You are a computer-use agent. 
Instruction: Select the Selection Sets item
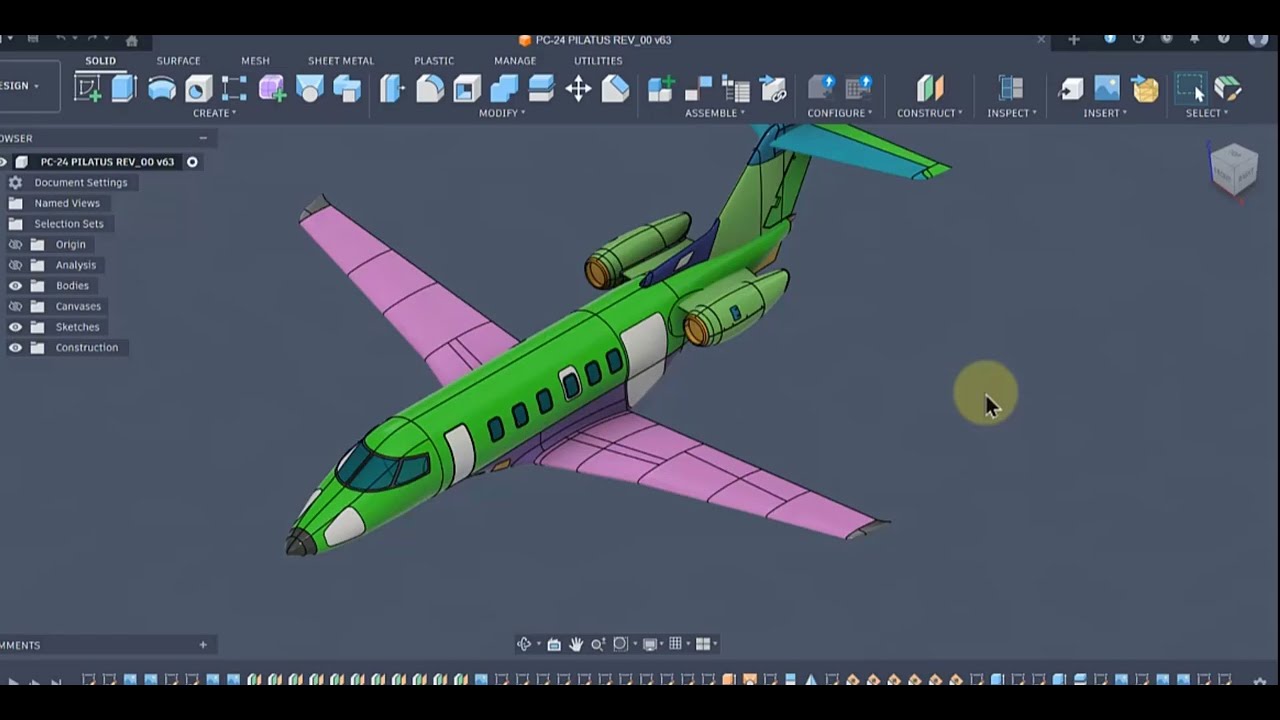click(69, 224)
